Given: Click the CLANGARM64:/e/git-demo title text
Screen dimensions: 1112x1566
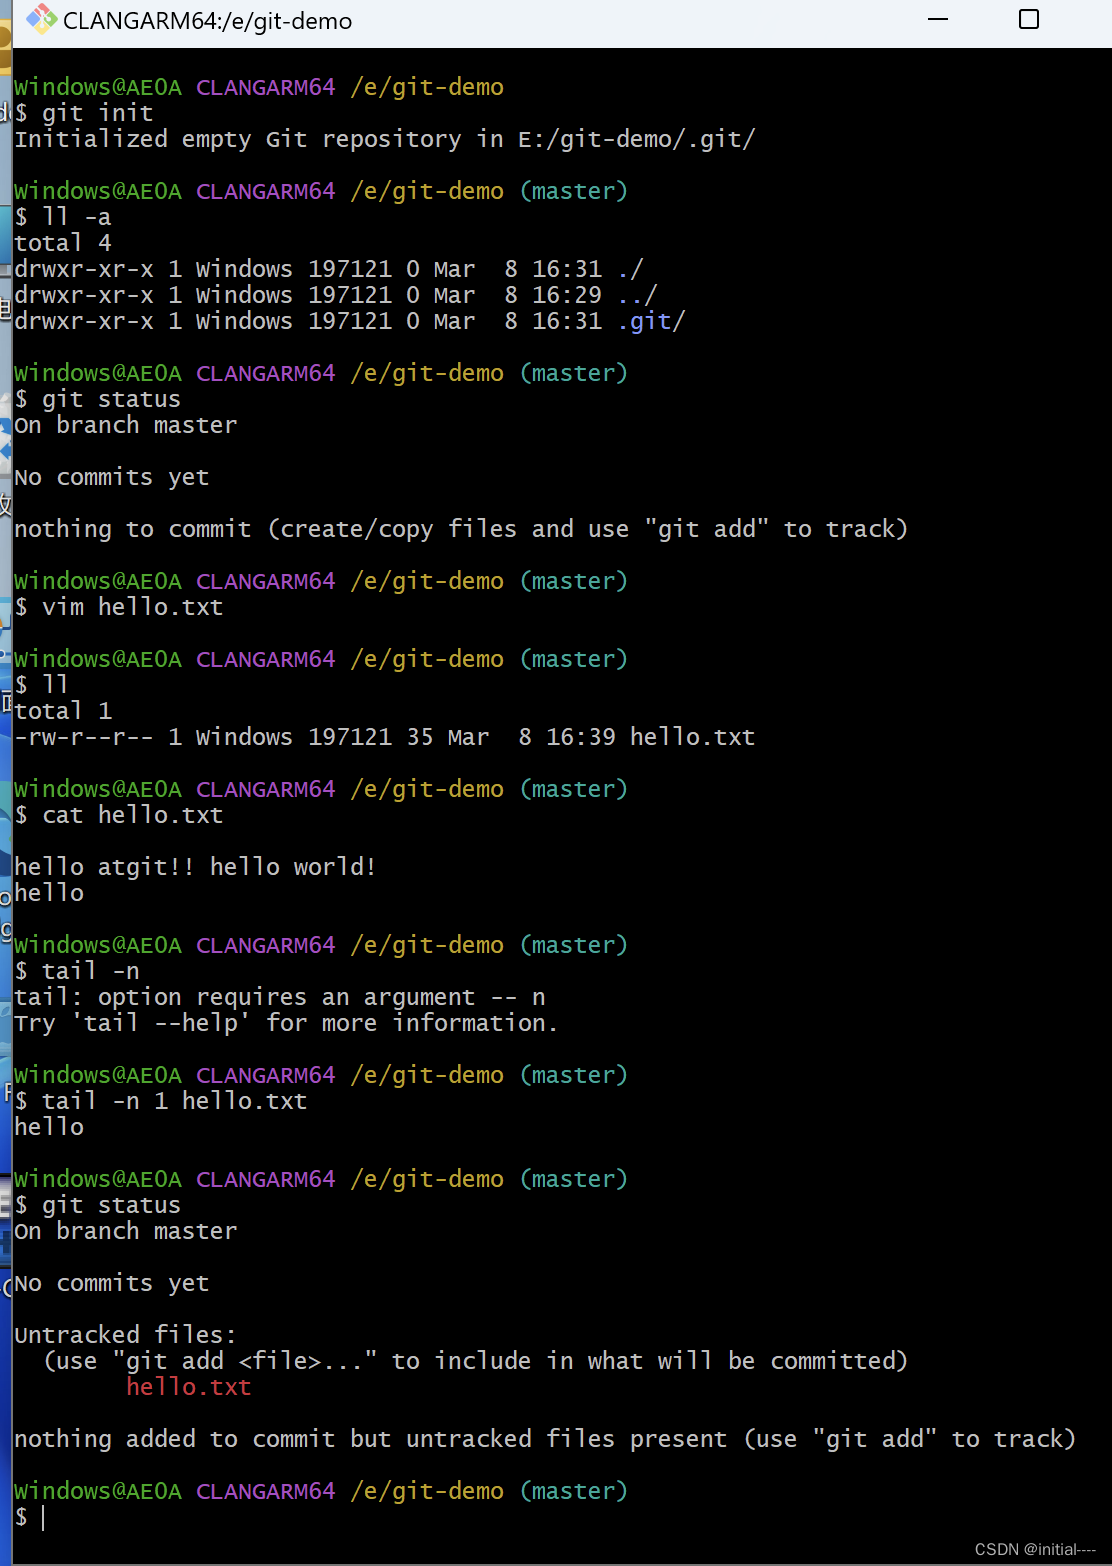Looking at the screenshot, I should pos(205,20).
